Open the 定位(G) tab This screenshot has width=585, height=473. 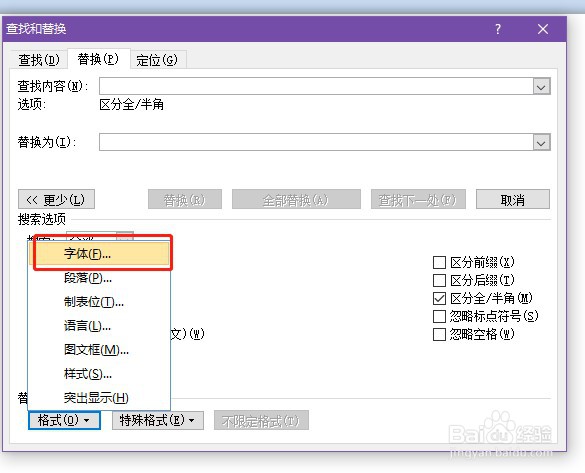coord(157,60)
